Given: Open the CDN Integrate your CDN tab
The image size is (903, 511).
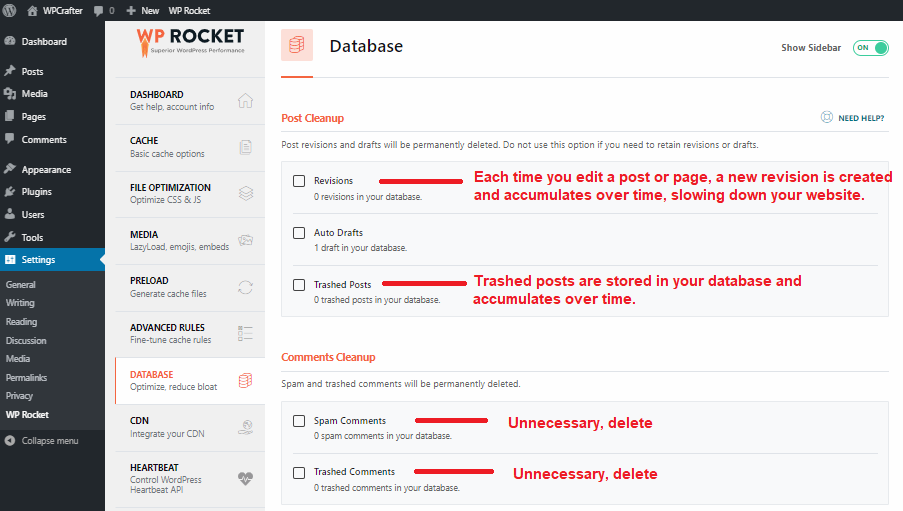Looking at the screenshot, I should tap(190, 427).
